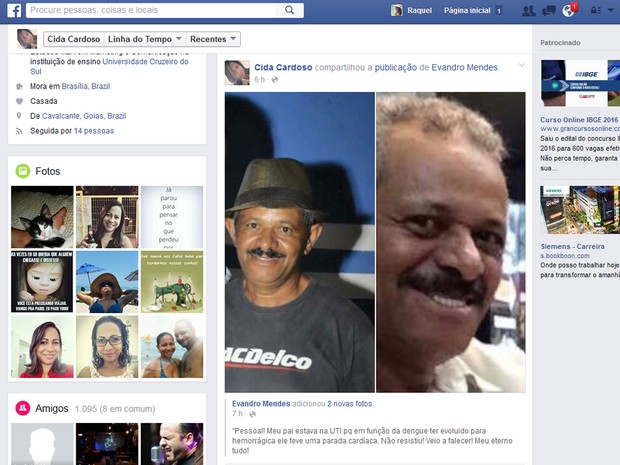Open Raquel's profile from top bar
The width and height of the screenshot is (620, 465).
412,10
